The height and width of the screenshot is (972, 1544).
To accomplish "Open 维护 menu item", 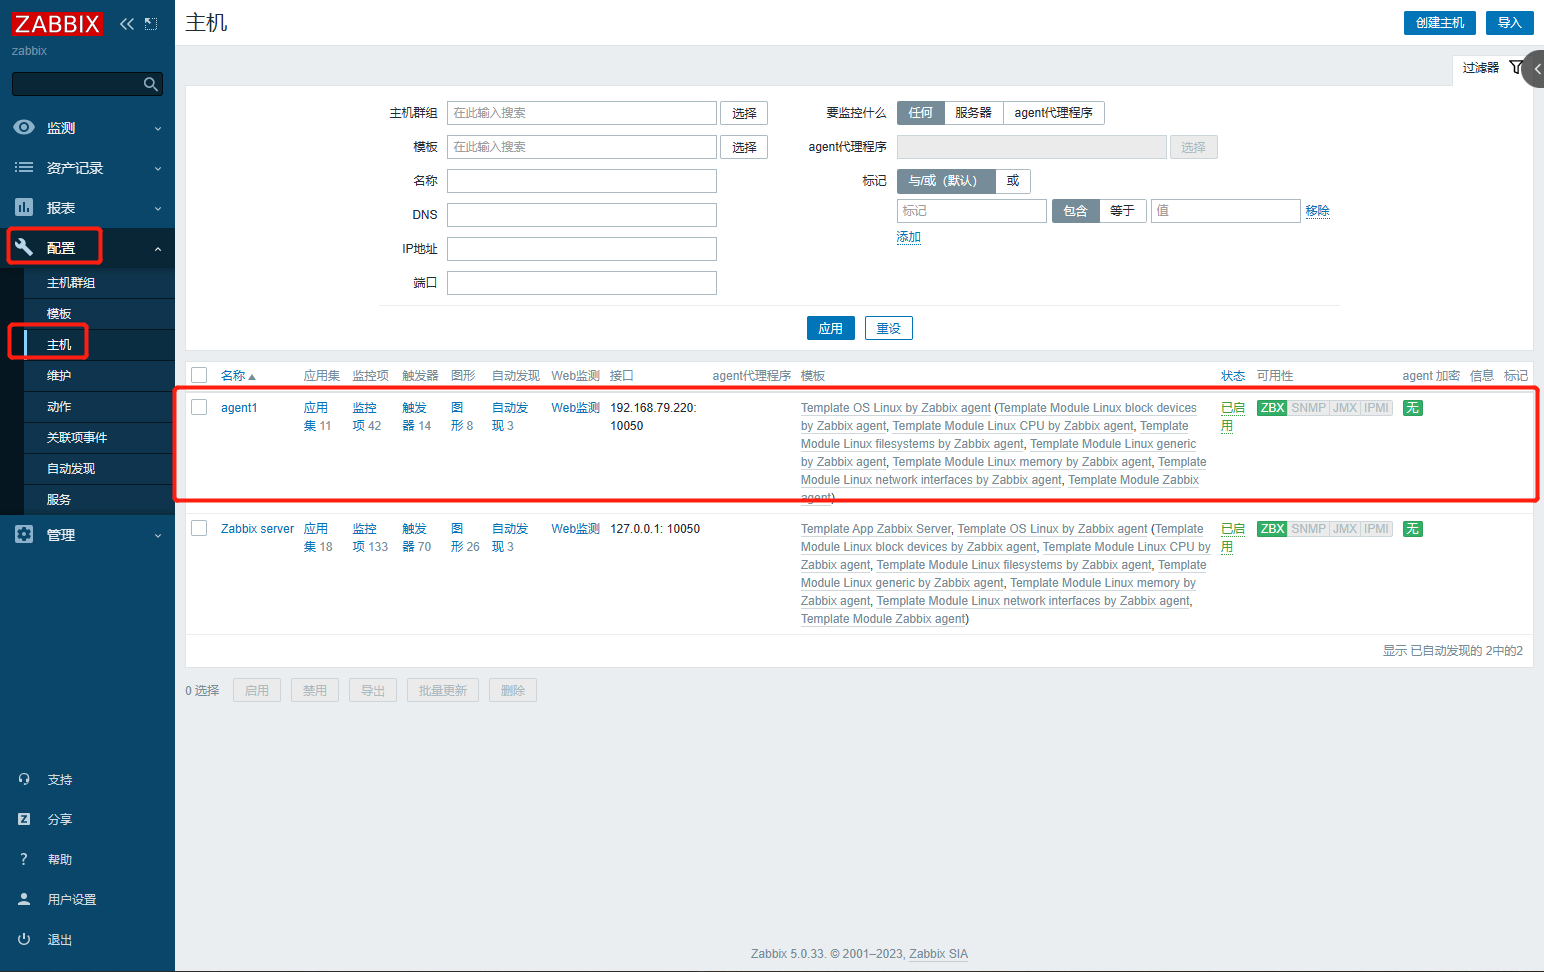I will pyautogui.click(x=99, y=376).
